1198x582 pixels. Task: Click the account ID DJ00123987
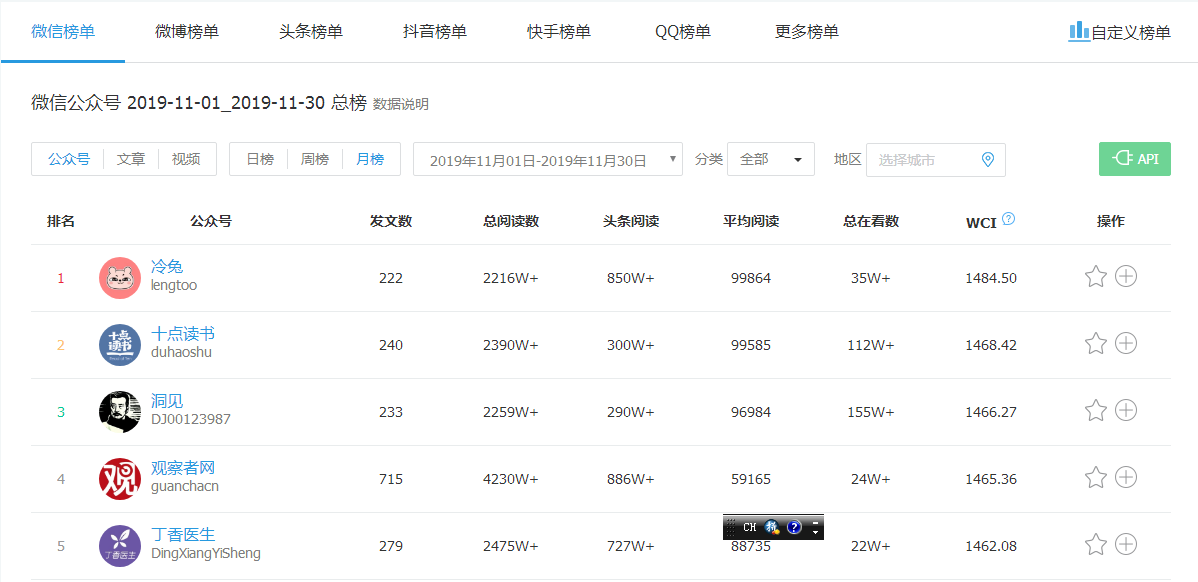point(191,419)
